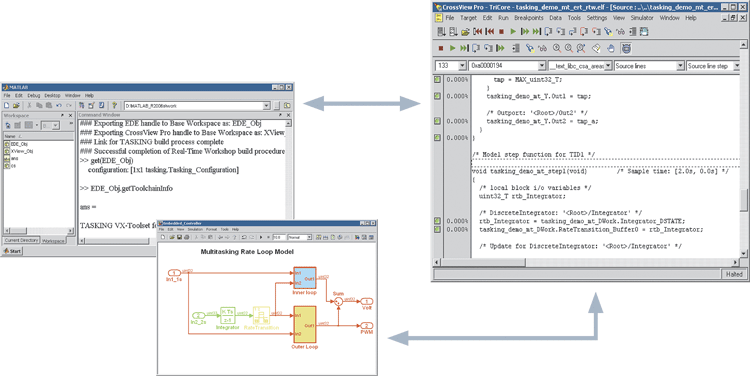Viewport: 750px width, 376px height.
Task: Click the red stop icon in CrossView top toolbar
Action: click(501, 32)
